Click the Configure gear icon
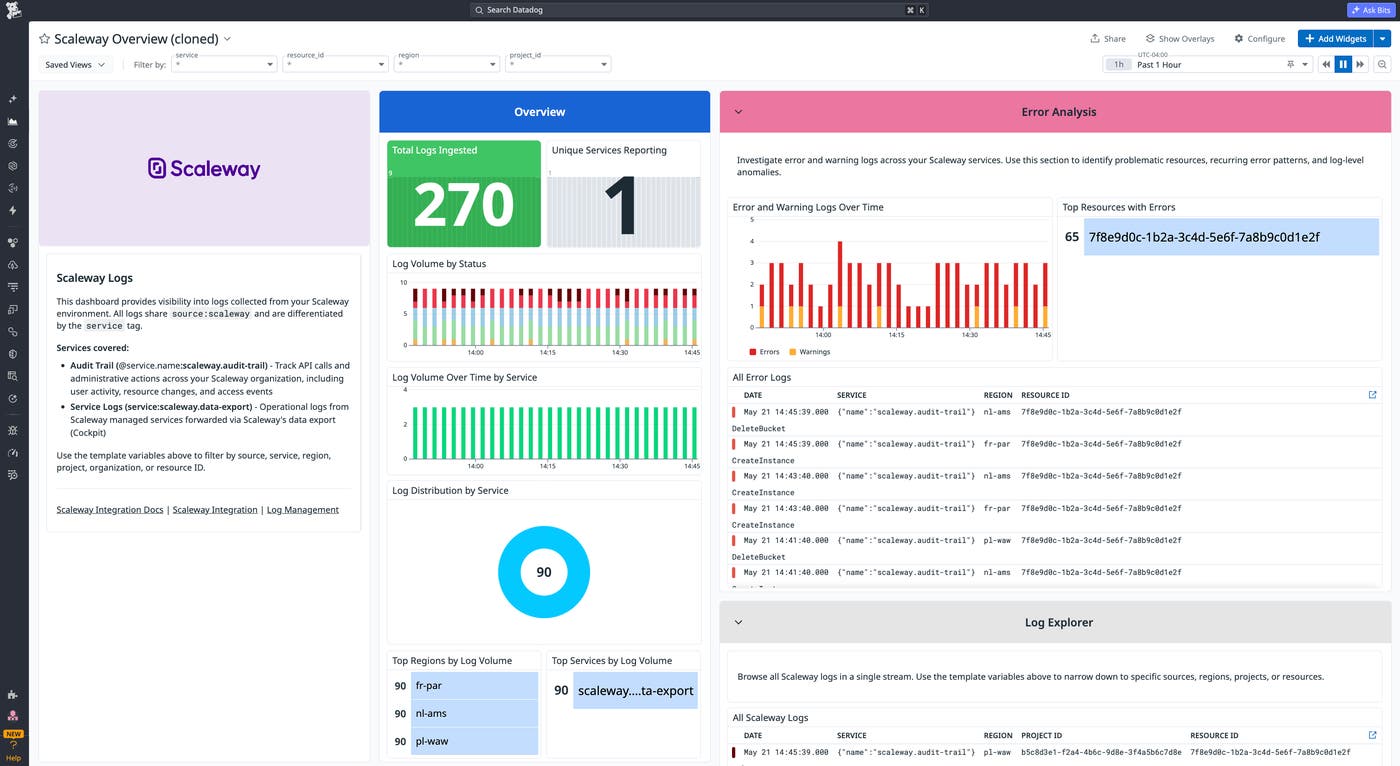The image size is (1400, 766). pos(1239,39)
